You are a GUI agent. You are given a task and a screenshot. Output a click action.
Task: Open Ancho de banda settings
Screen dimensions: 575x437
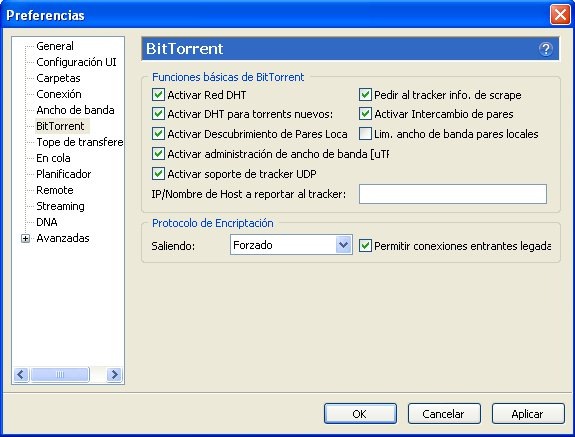pyautogui.click(x=75, y=110)
